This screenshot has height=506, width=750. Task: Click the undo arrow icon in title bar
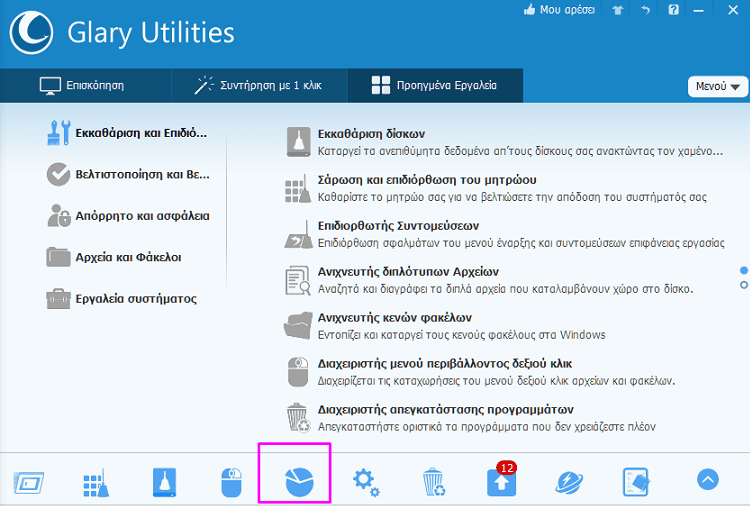[645, 10]
